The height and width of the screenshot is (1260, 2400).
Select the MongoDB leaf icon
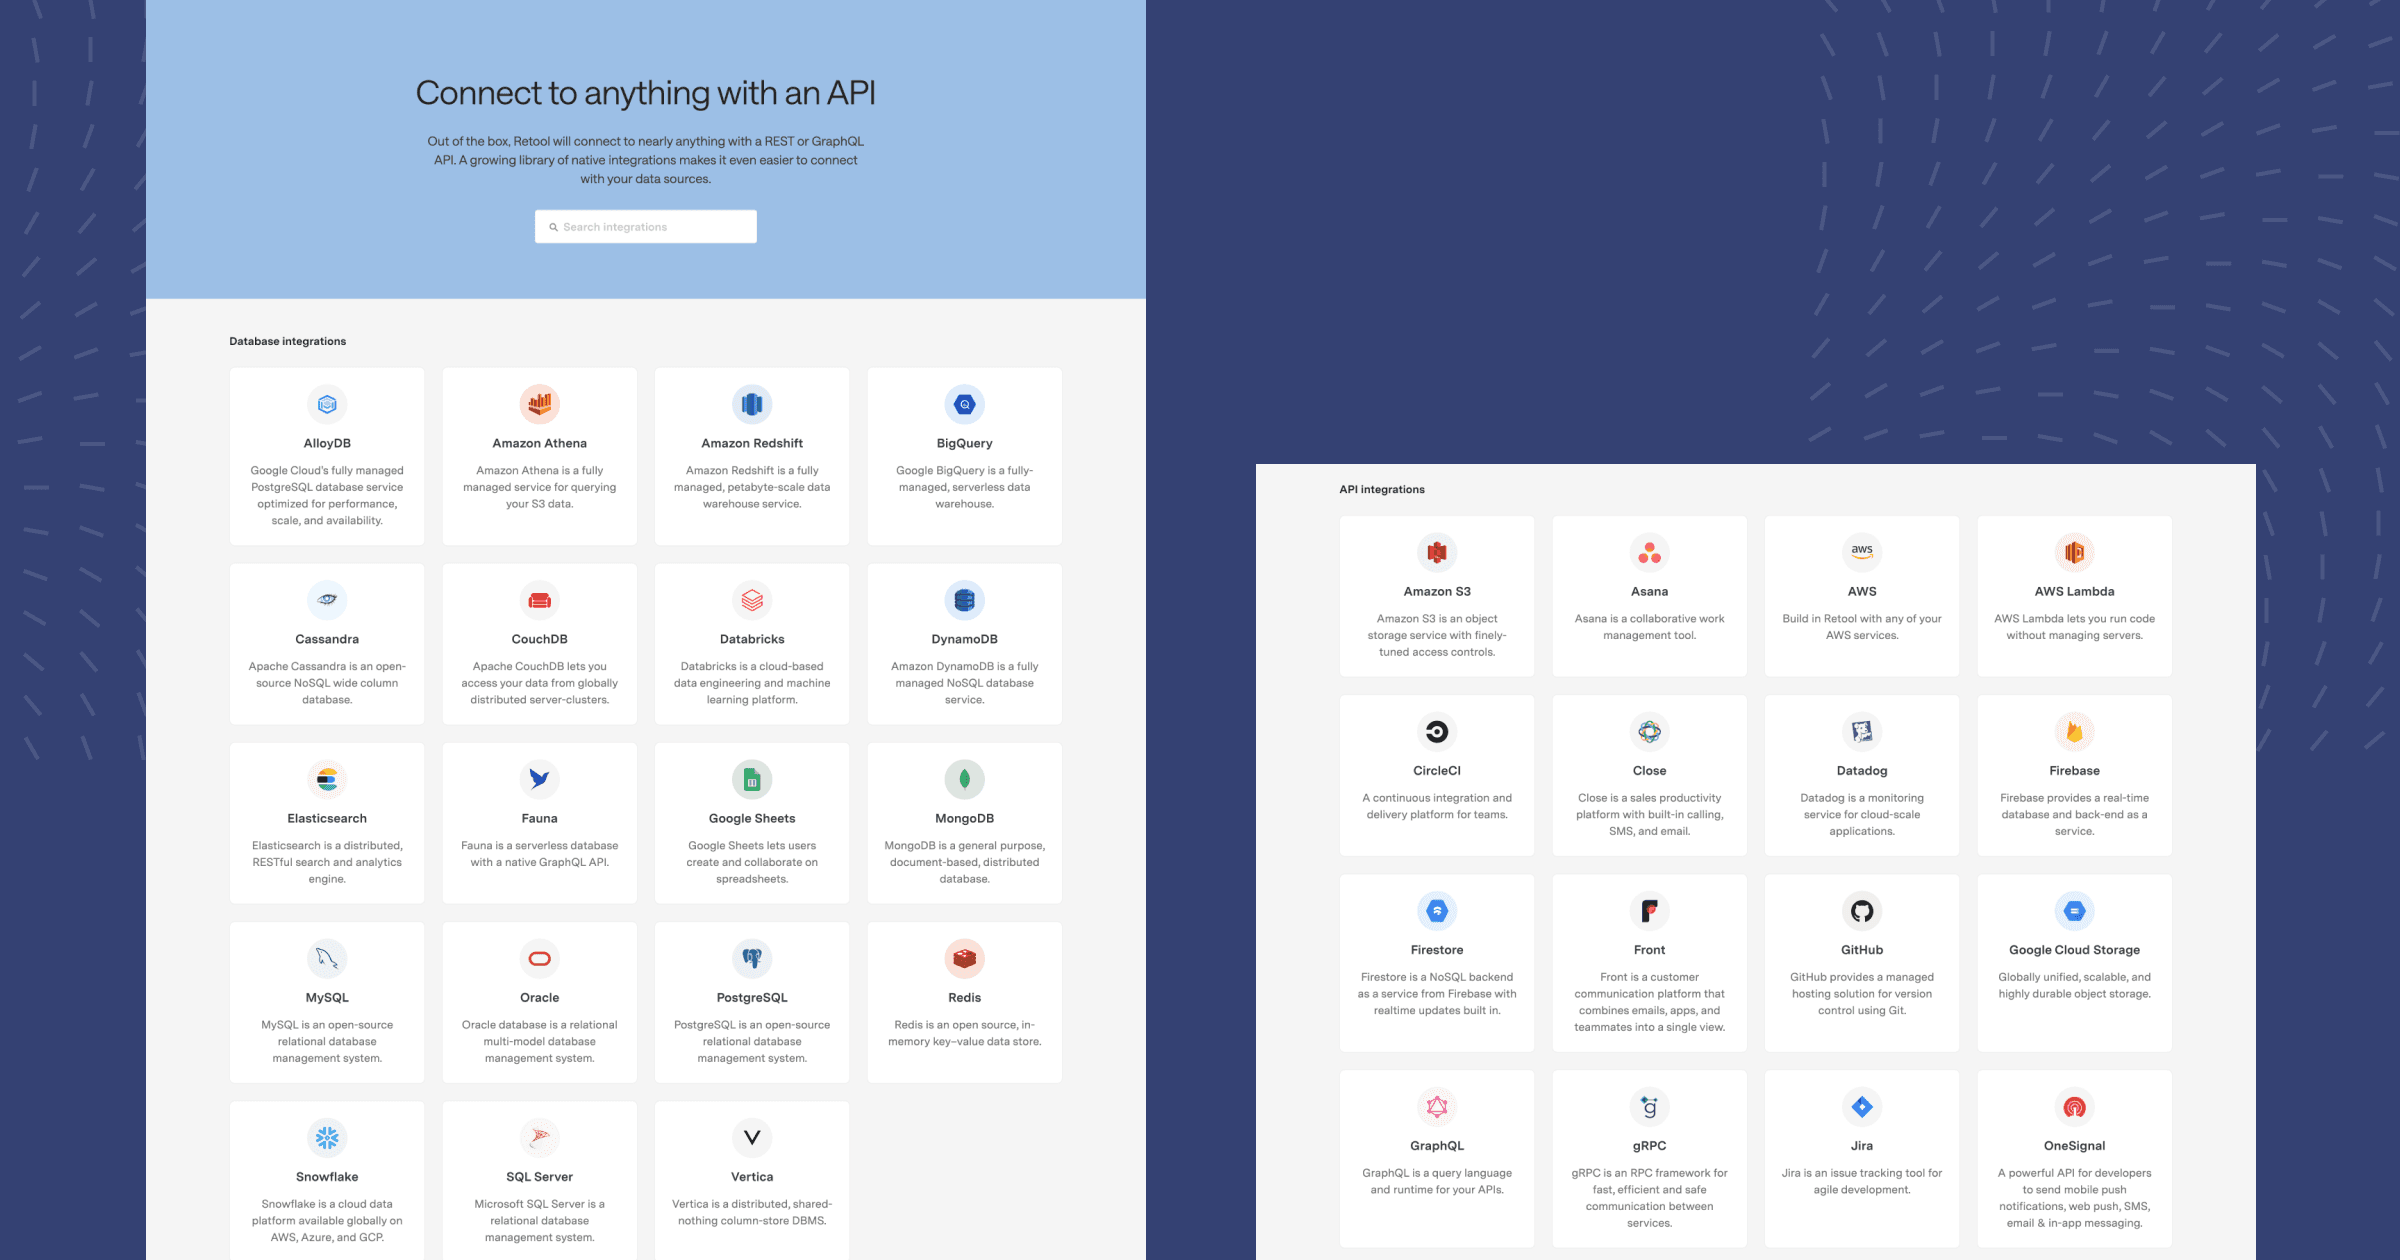coord(964,779)
